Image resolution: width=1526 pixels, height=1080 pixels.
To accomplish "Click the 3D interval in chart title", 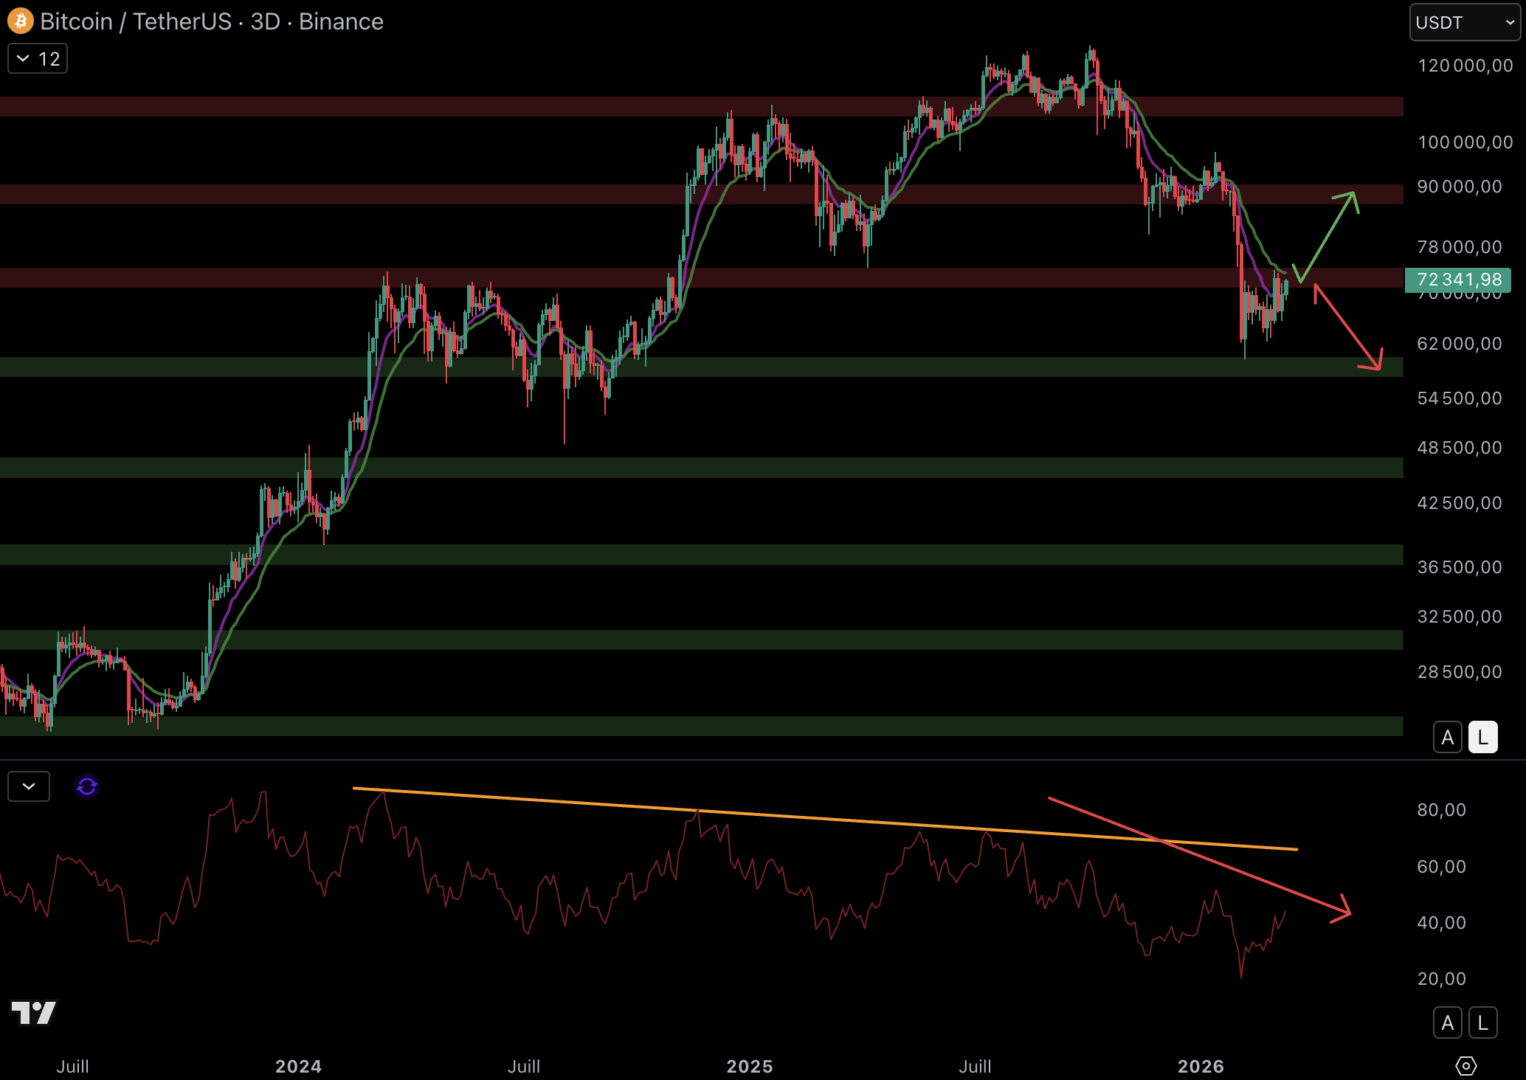I will pyautogui.click(x=265, y=21).
